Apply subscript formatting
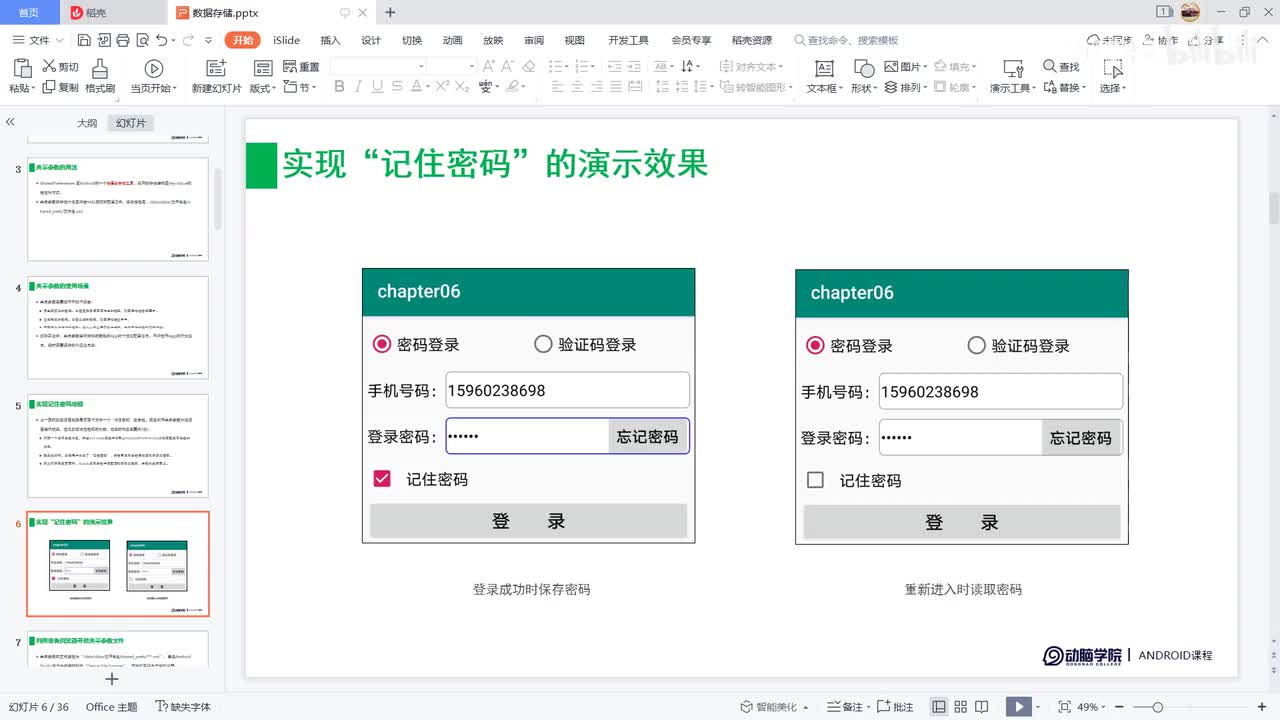 [462, 87]
